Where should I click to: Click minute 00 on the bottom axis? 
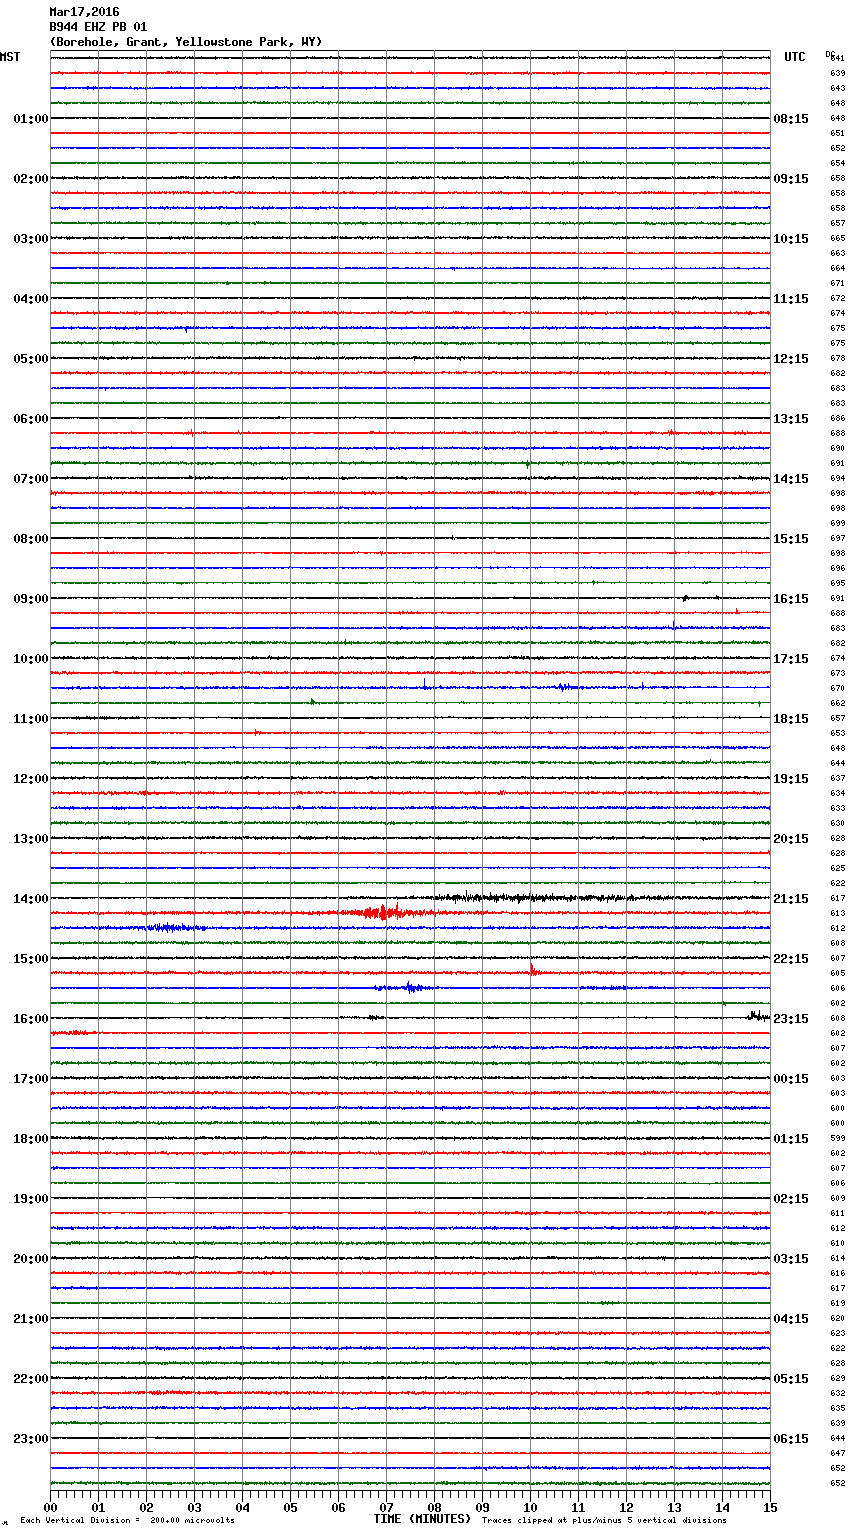click(50, 1507)
